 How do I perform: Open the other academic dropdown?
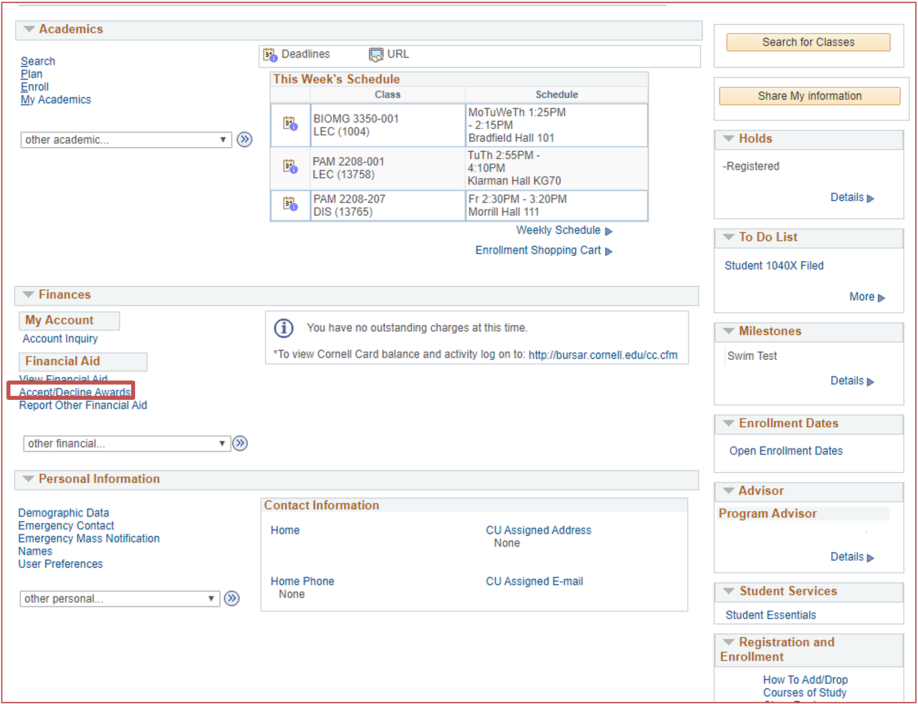[x=126, y=140]
